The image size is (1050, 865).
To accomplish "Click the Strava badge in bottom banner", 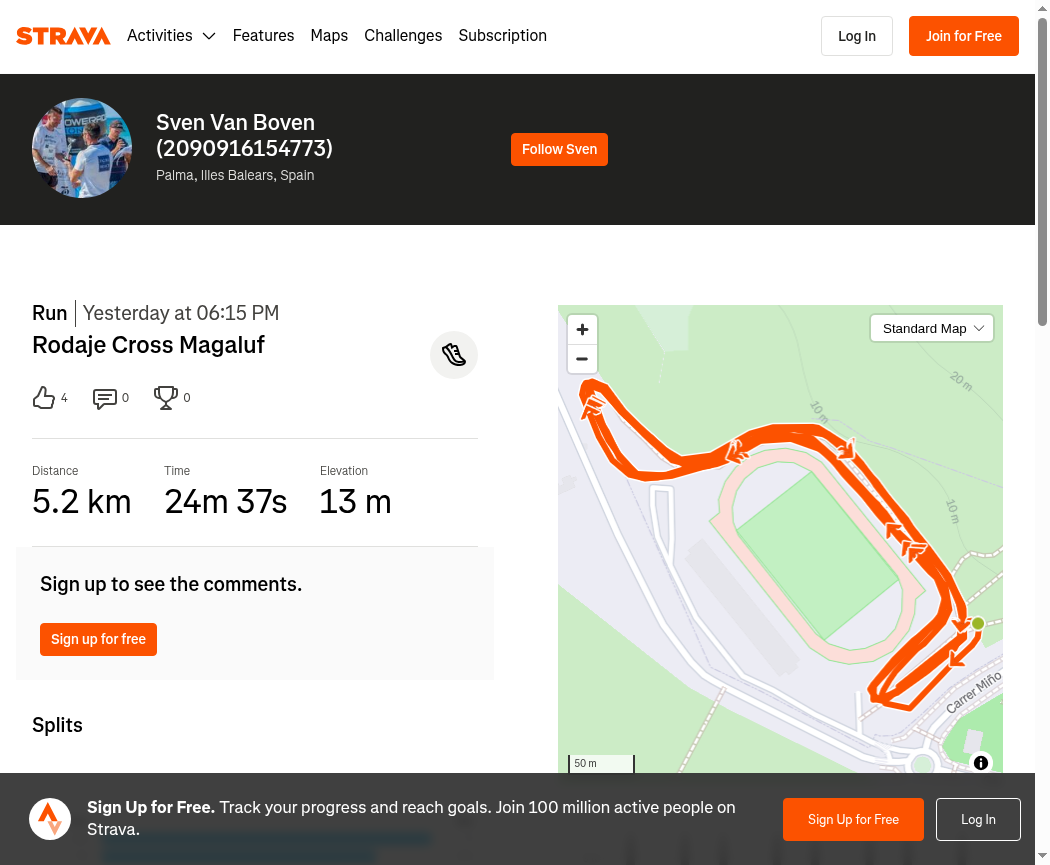I will [50, 819].
